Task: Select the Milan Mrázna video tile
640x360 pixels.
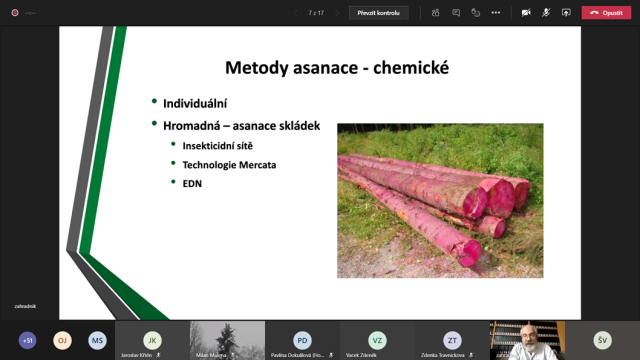Action: (227, 340)
